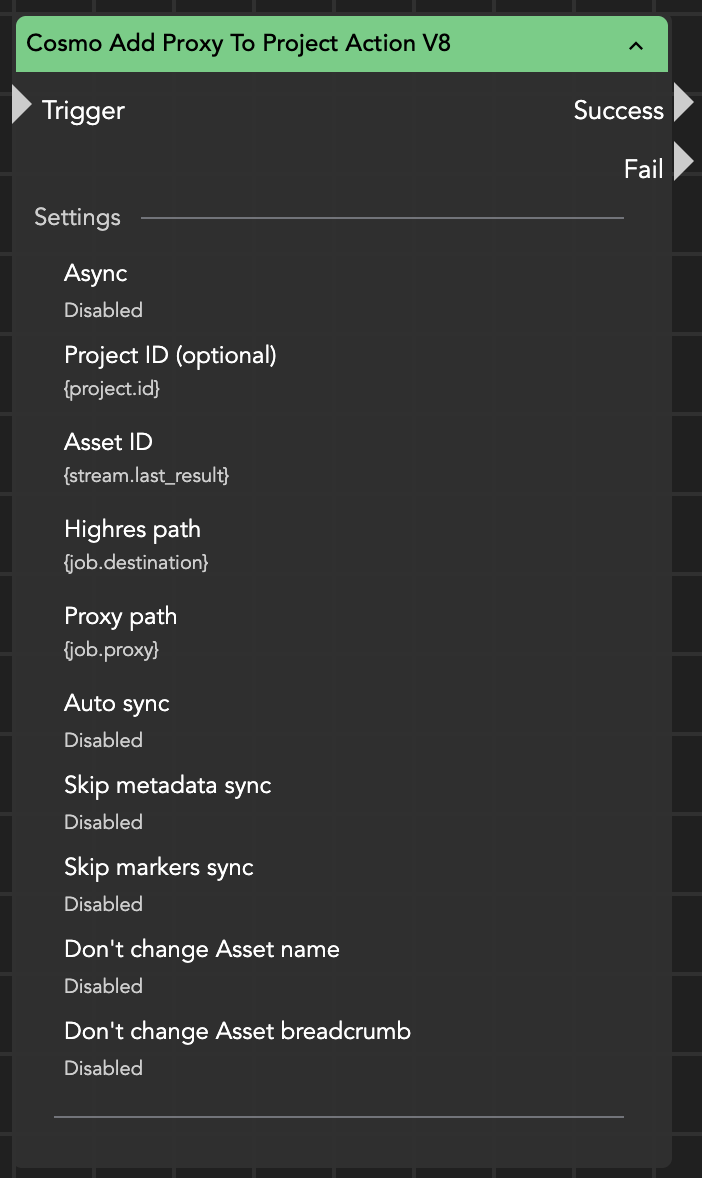Toggle Auto sync Disabled value
The height and width of the screenshot is (1178, 702).
point(103,740)
